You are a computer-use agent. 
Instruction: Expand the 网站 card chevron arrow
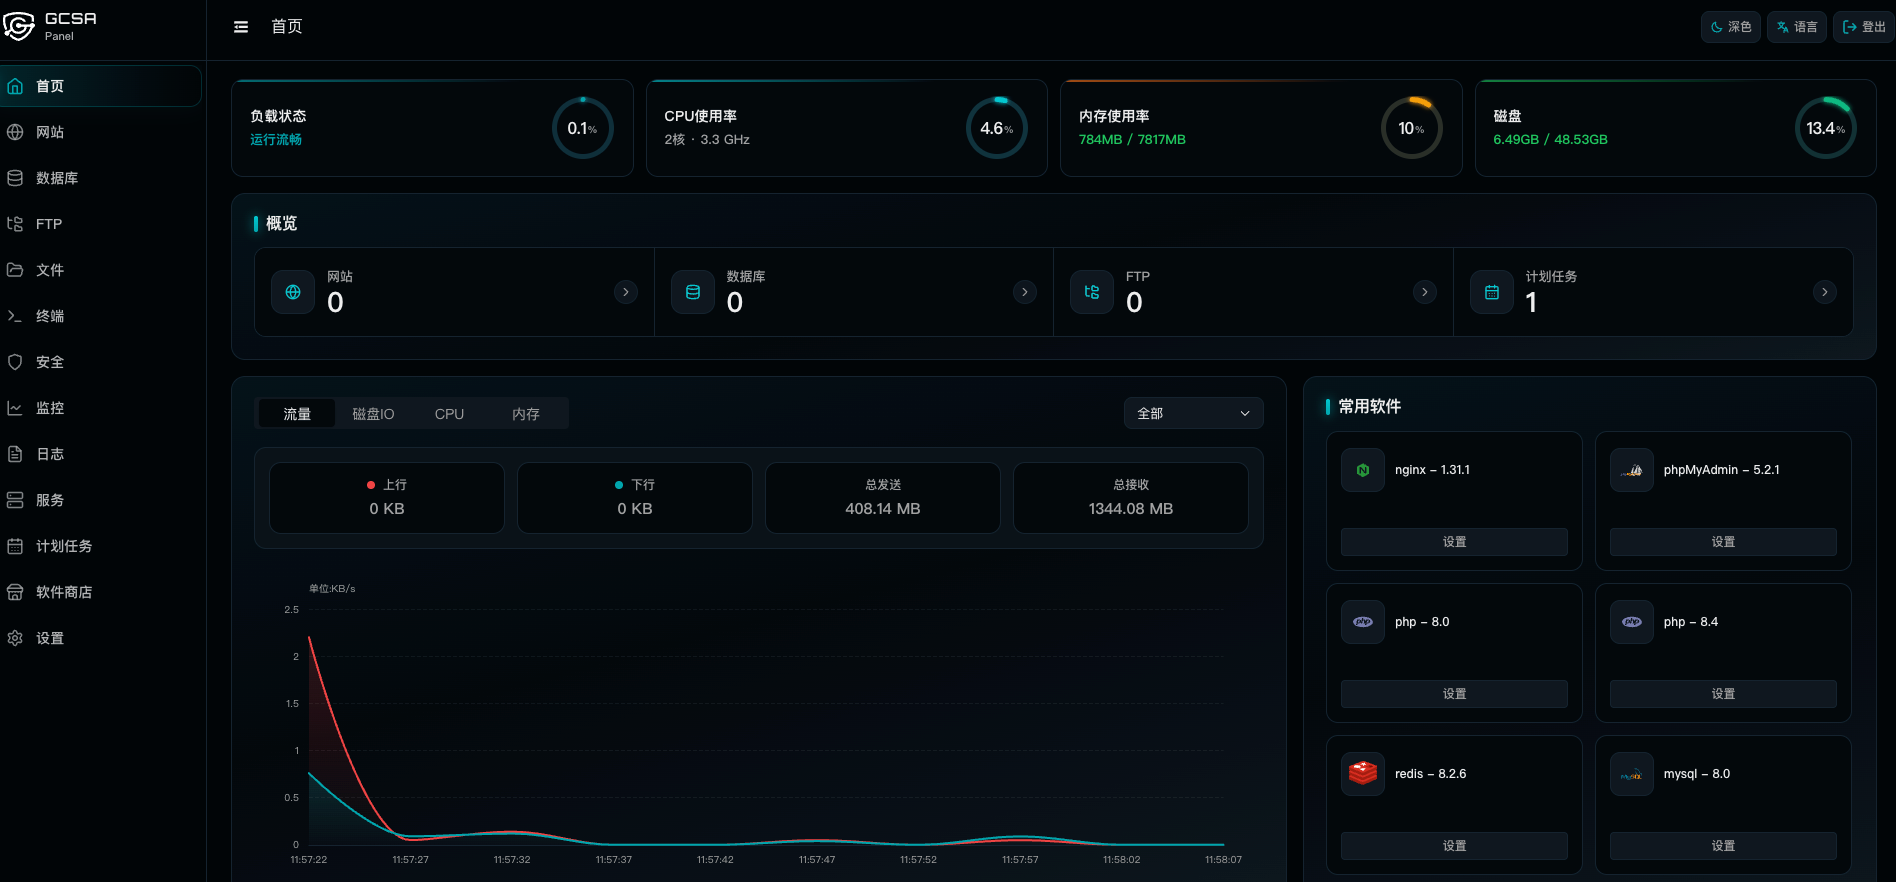pyautogui.click(x=626, y=292)
